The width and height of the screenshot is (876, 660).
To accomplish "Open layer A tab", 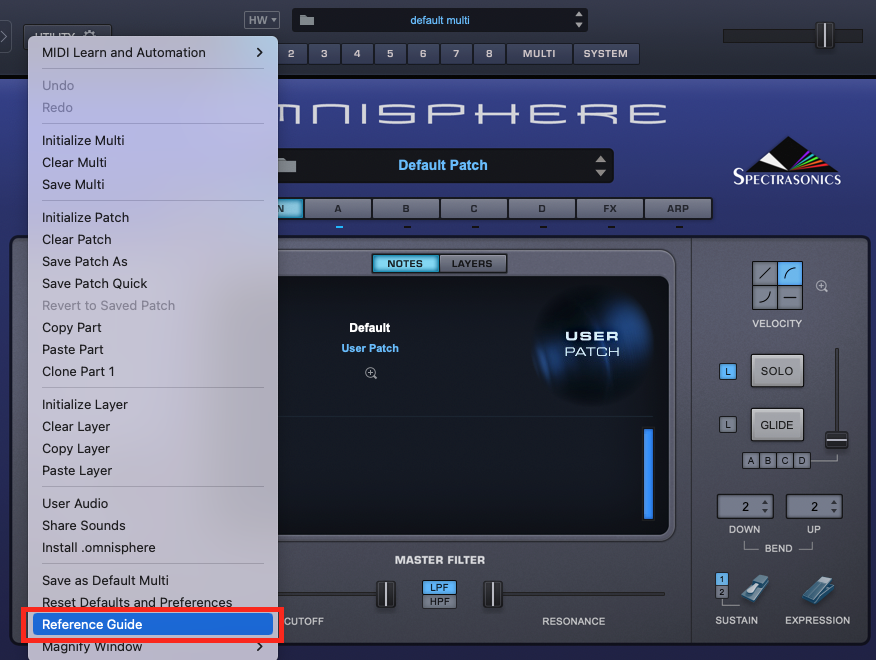I will click(338, 208).
